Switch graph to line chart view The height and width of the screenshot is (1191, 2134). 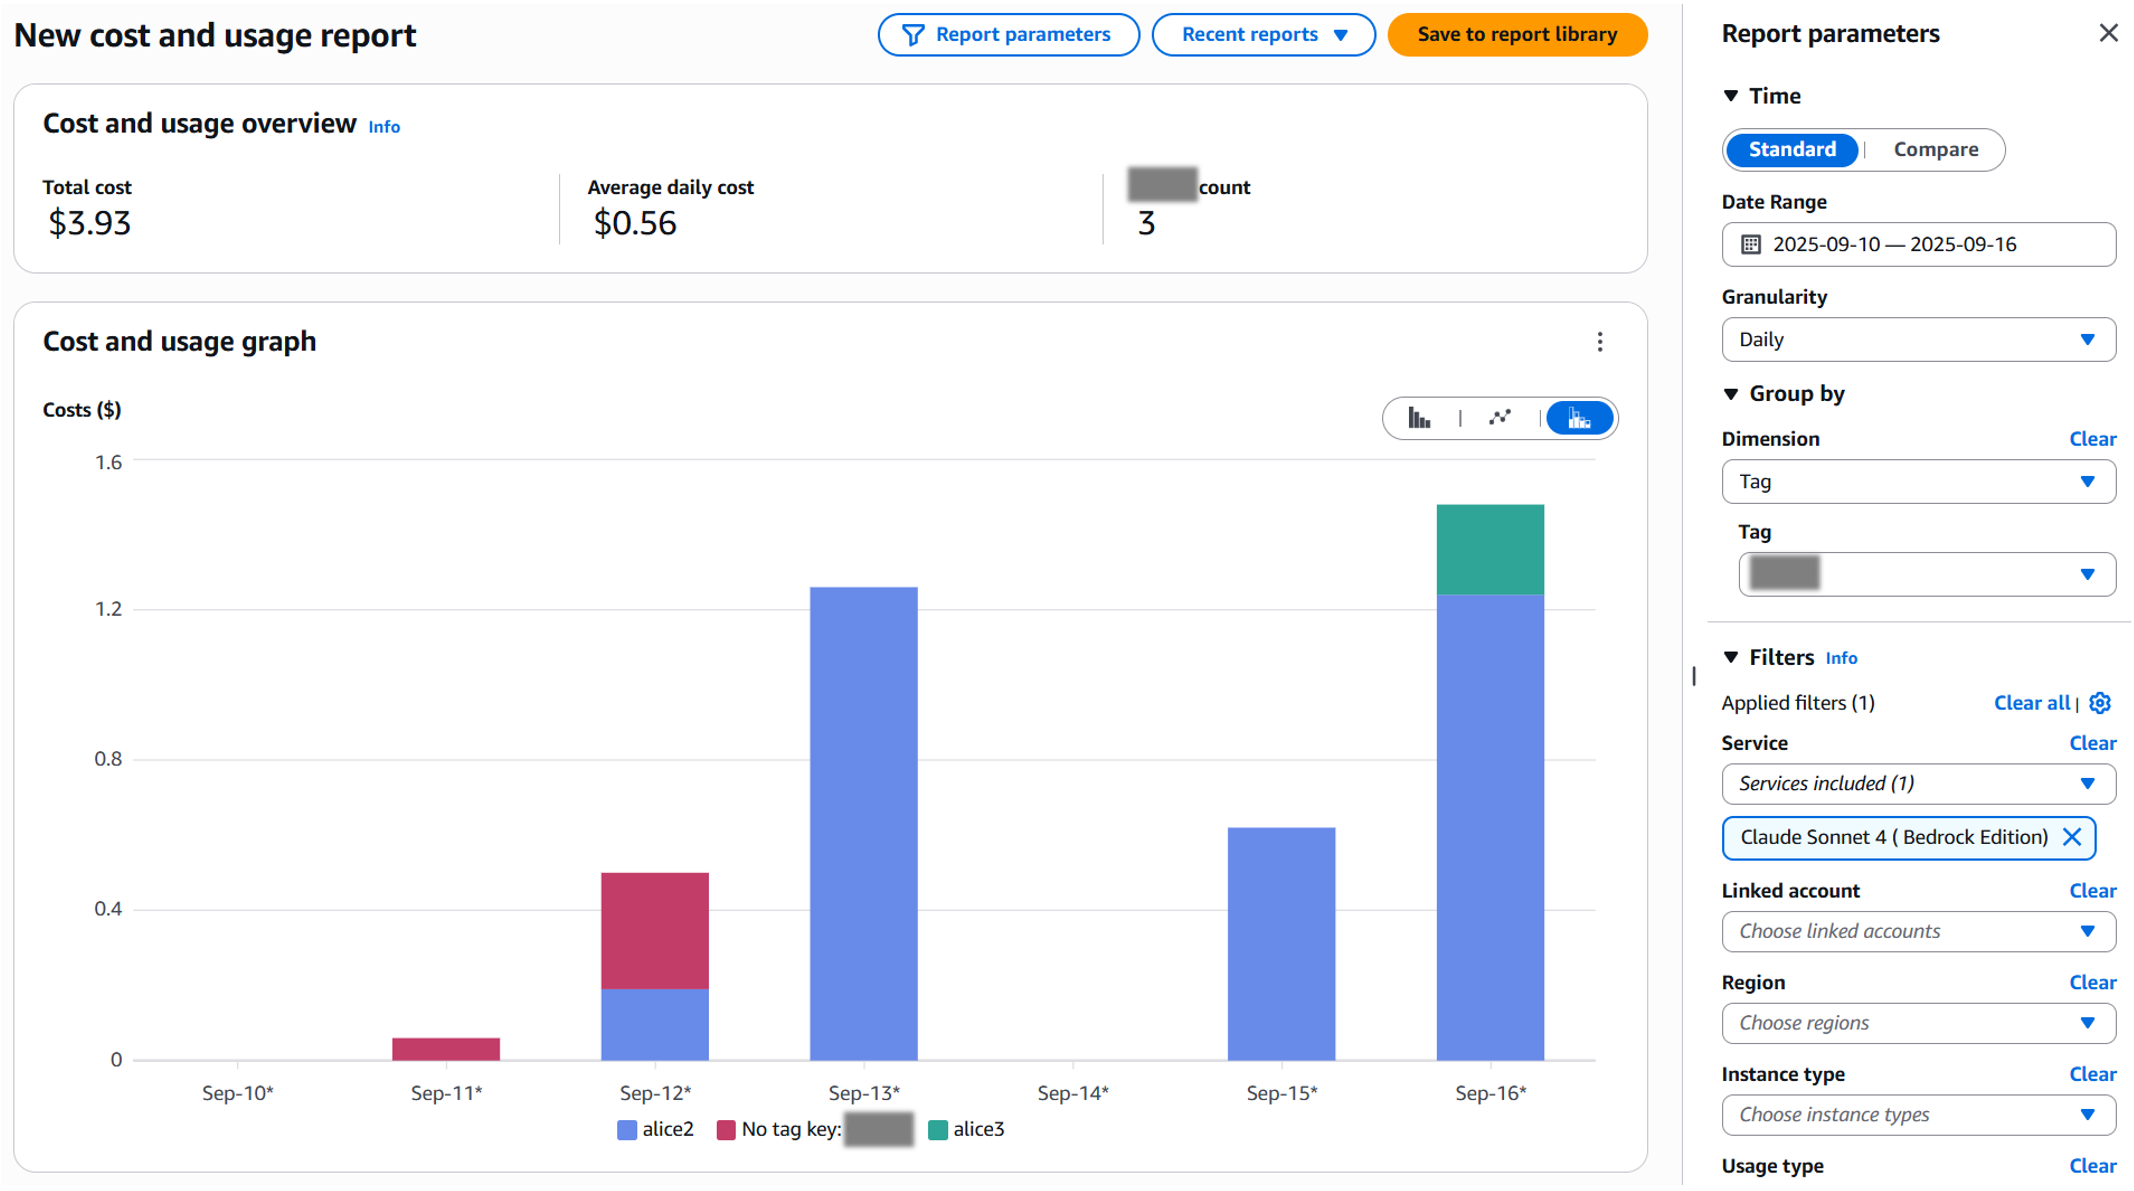coord(1499,418)
